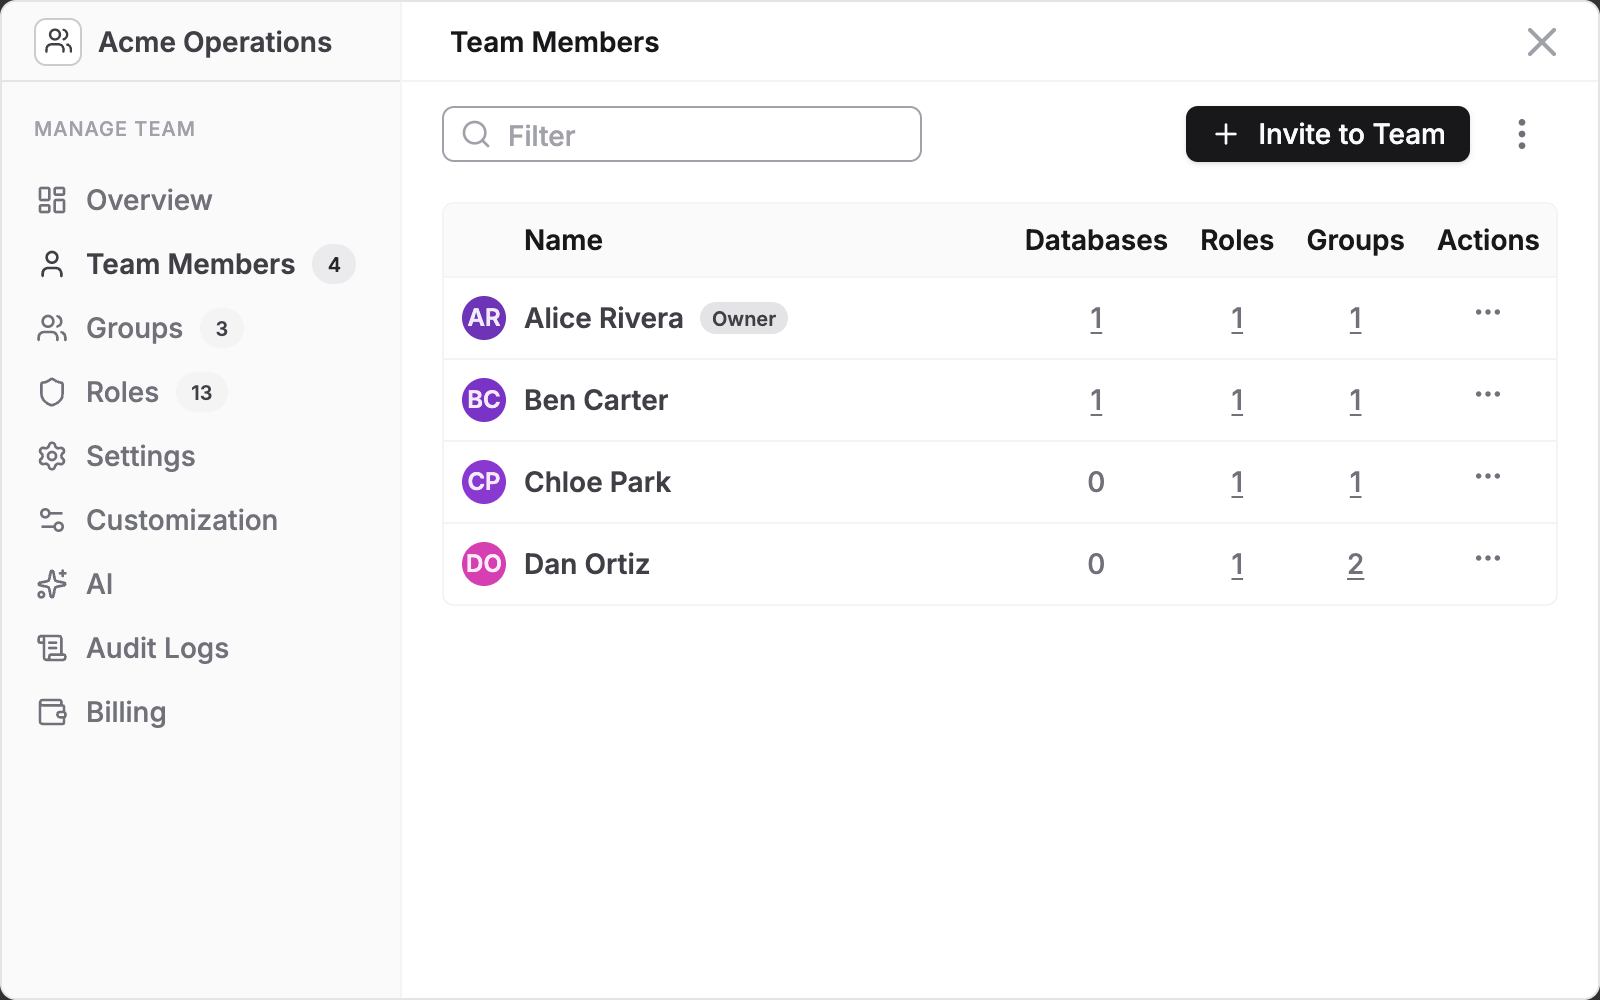The width and height of the screenshot is (1600, 1000).
Task: Open the Billing label in sidebar
Action: pyautogui.click(x=126, y=712)
